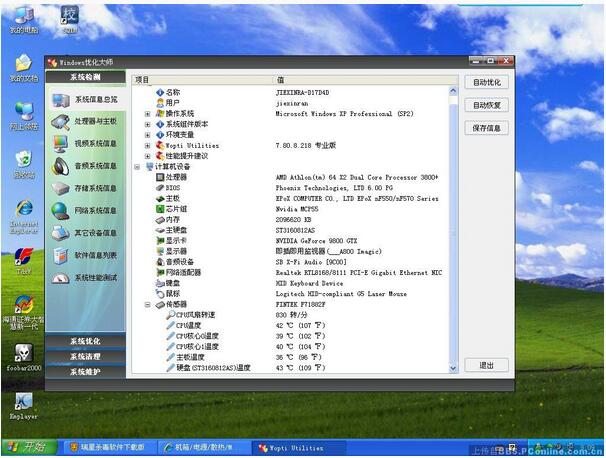Click the 音频设备 row icon
This screenshot has height=458, width=606.
coord(160,262)
